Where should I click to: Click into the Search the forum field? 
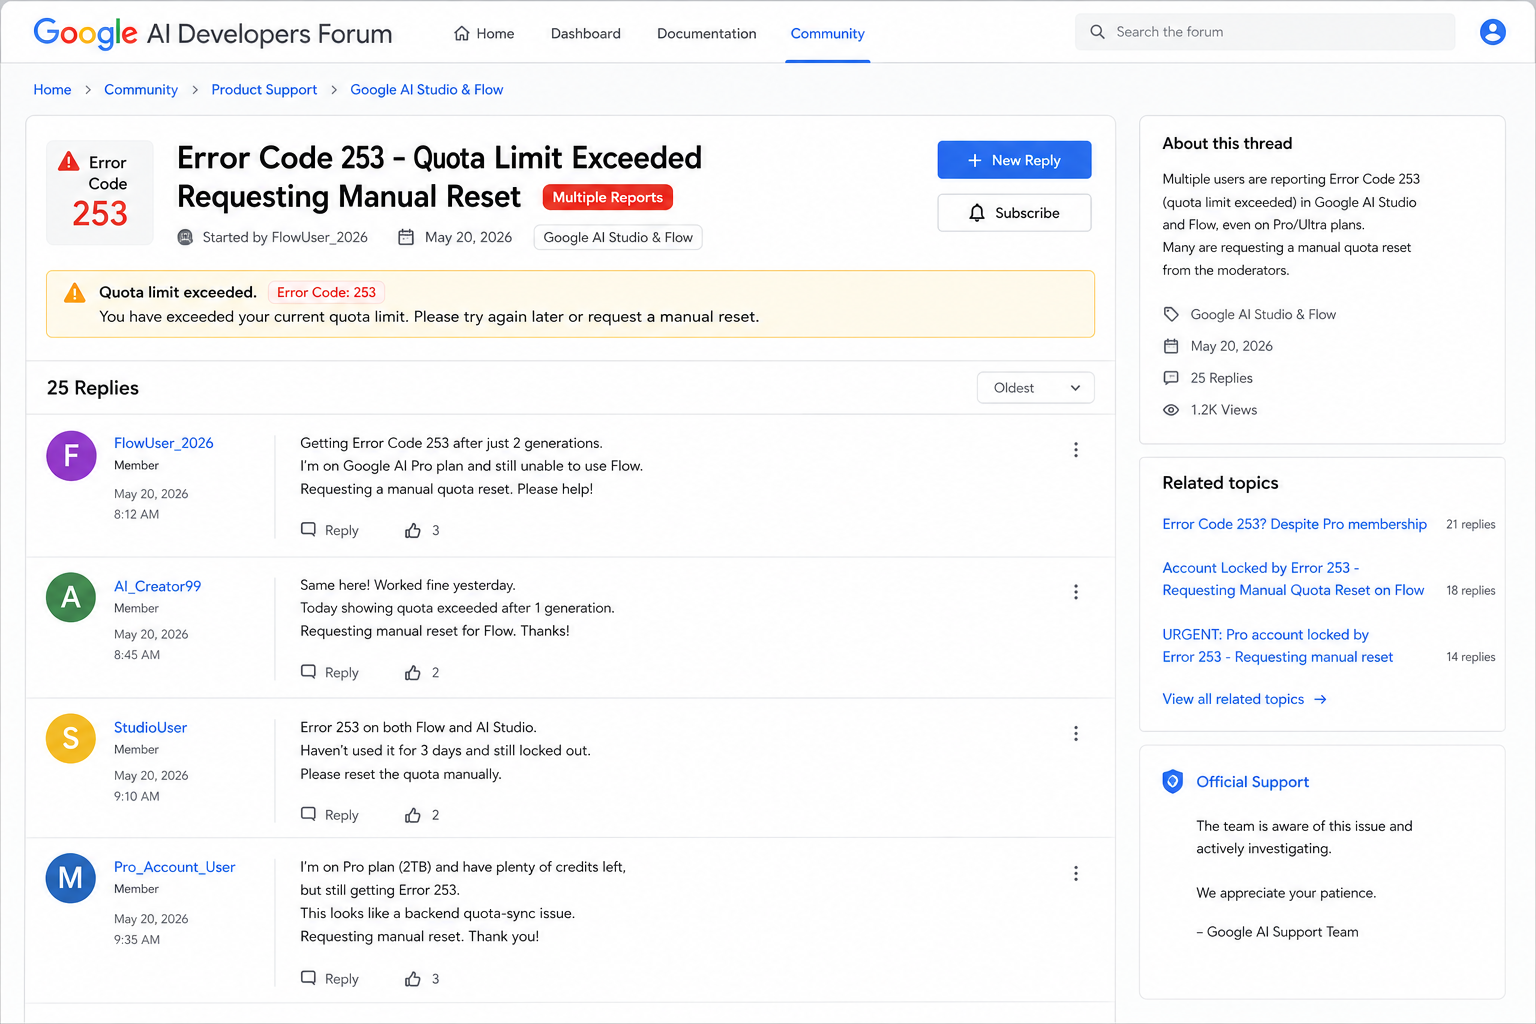click(x=1265, y=32)
